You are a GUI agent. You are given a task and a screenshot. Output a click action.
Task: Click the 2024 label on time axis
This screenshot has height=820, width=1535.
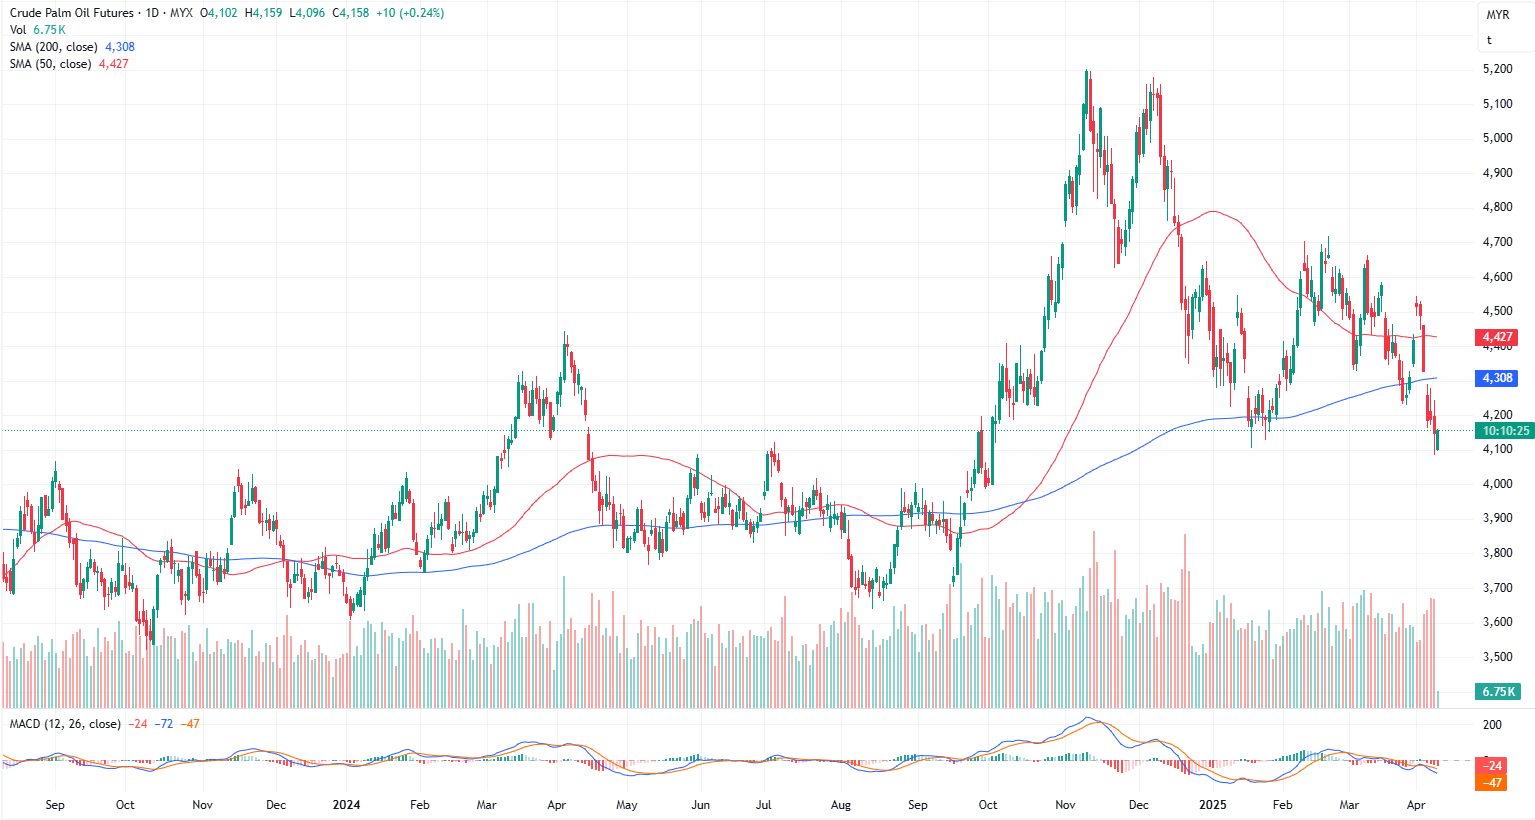tap(346, 805)
